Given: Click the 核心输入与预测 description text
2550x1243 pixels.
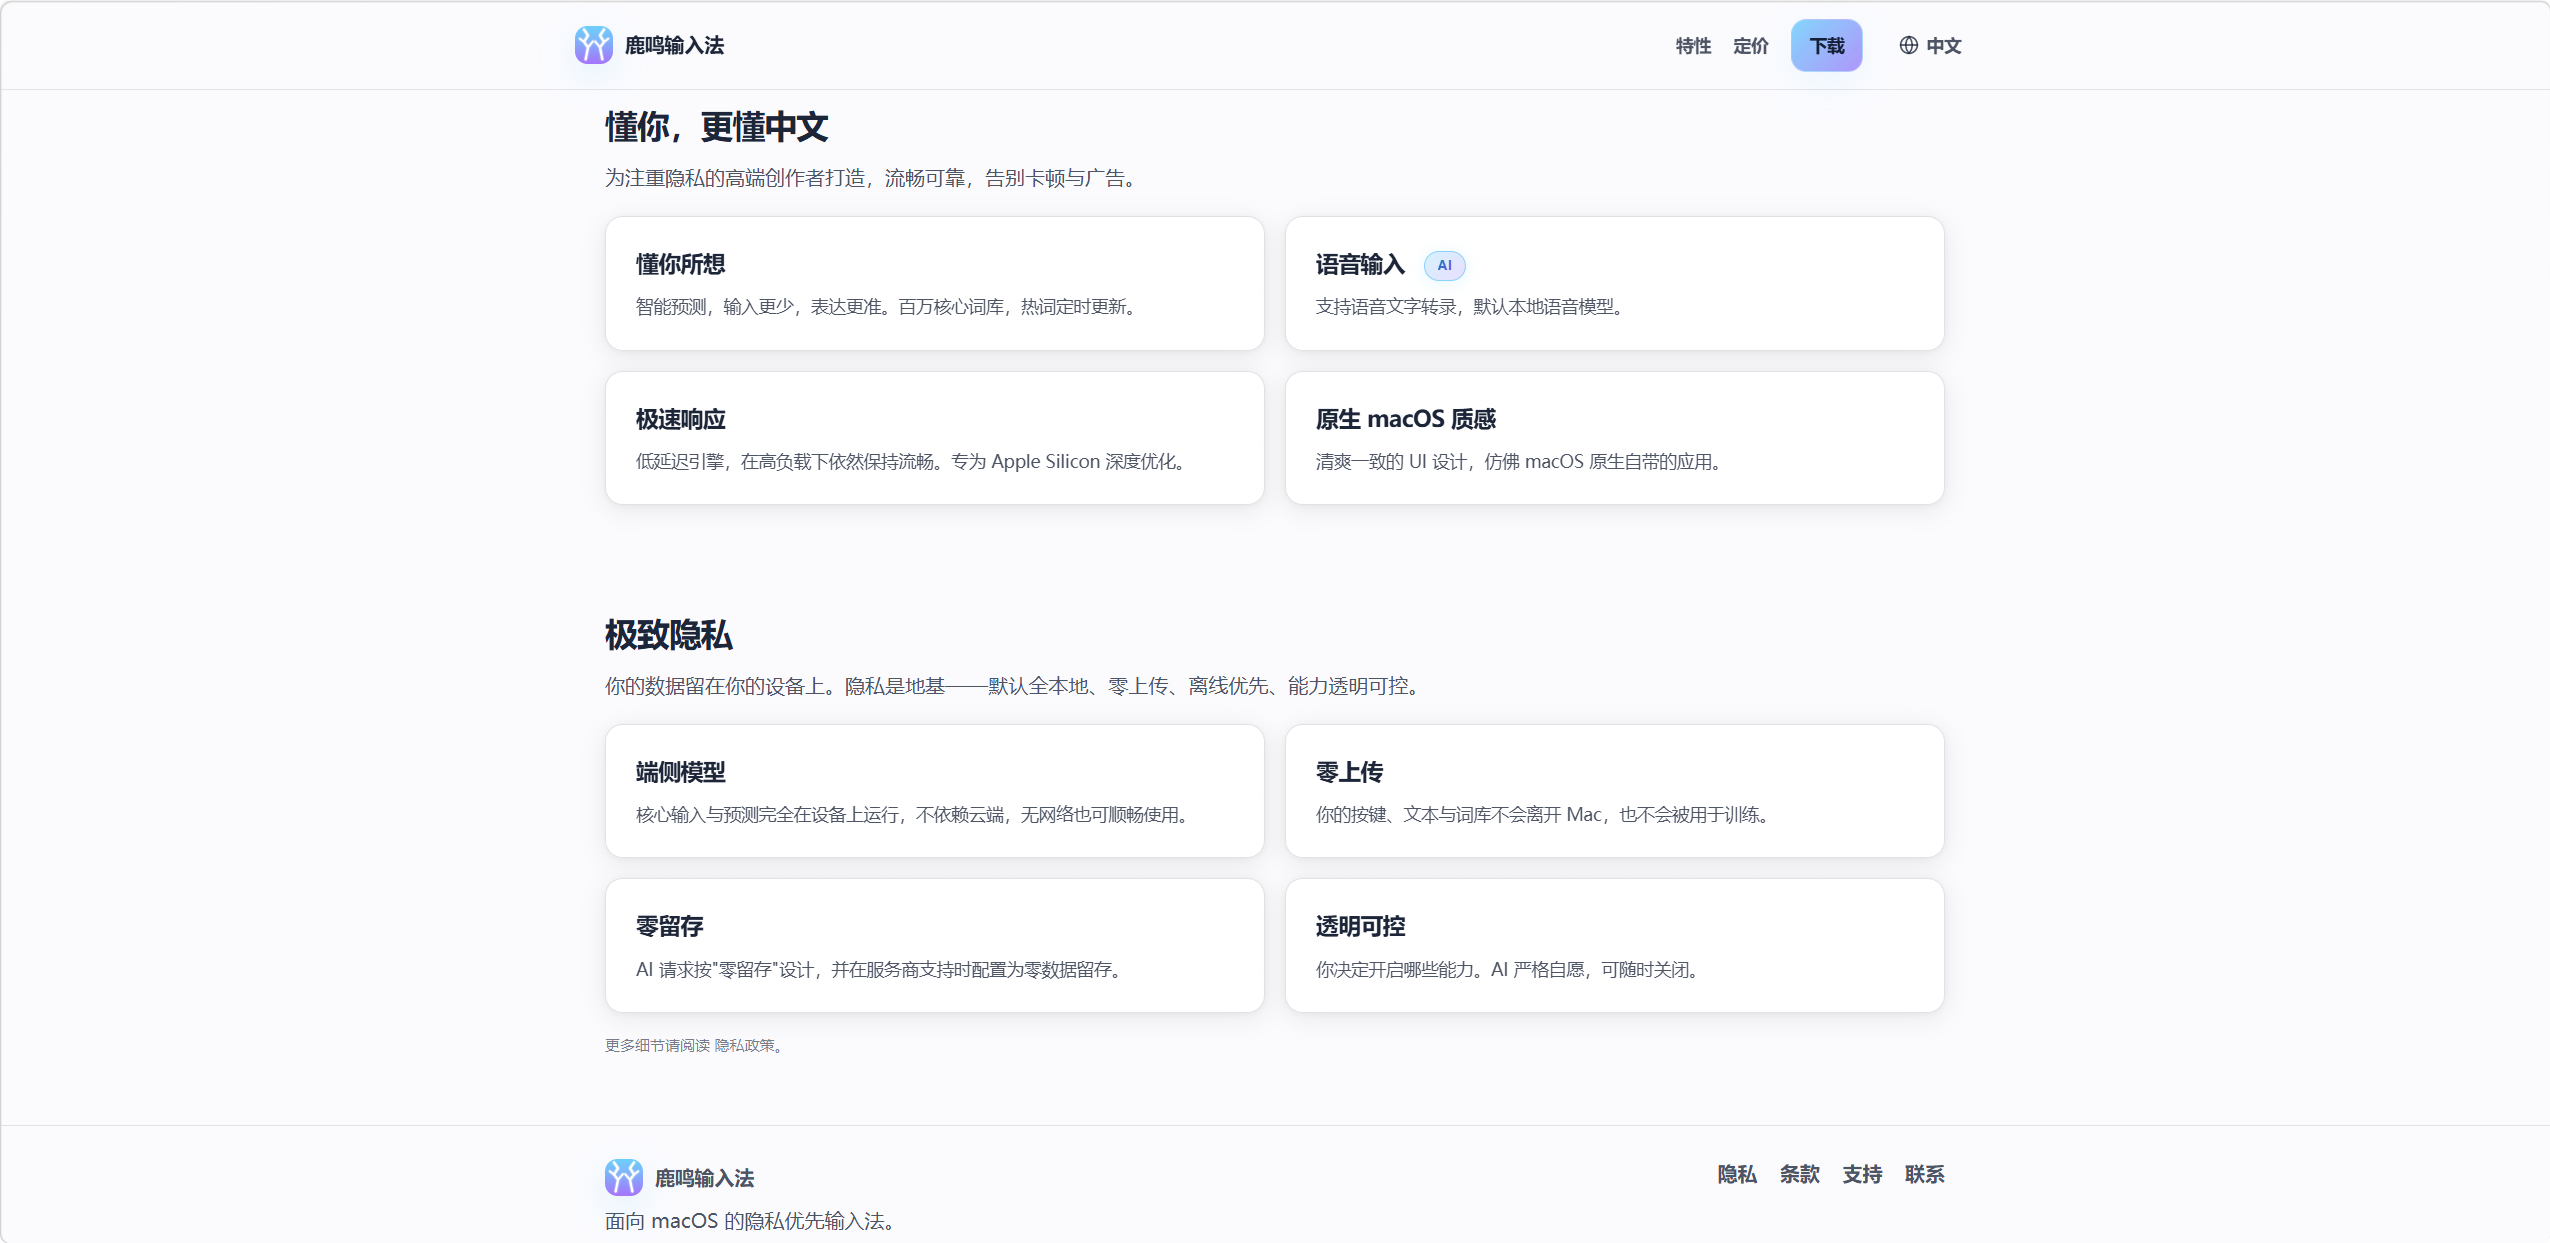Looking at the screenshot, I should point(914,814).
